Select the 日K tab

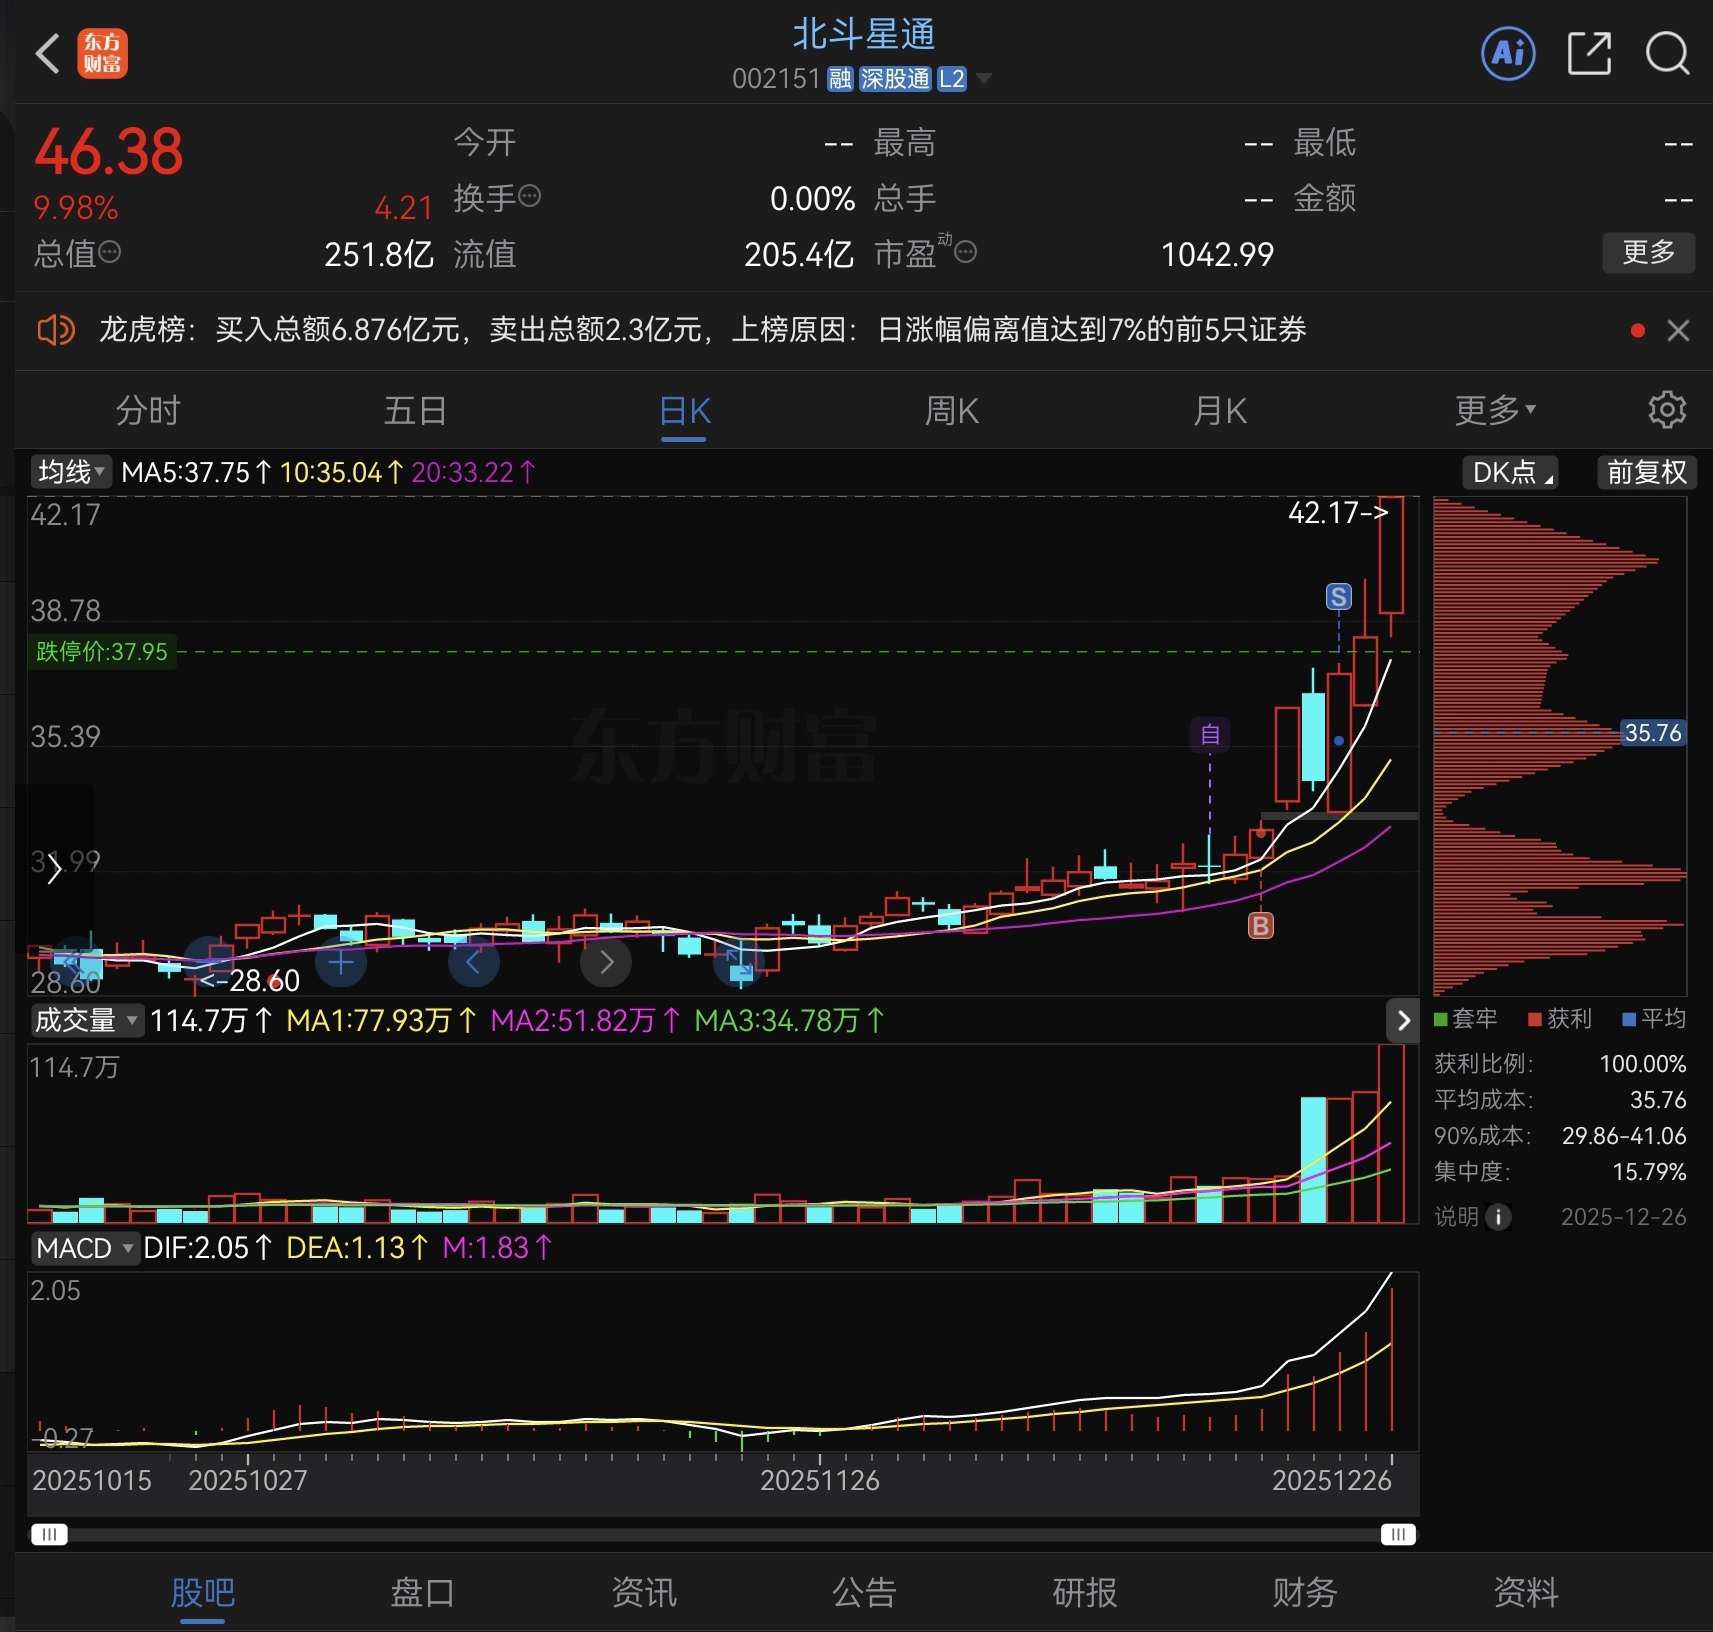coord(685,411)
